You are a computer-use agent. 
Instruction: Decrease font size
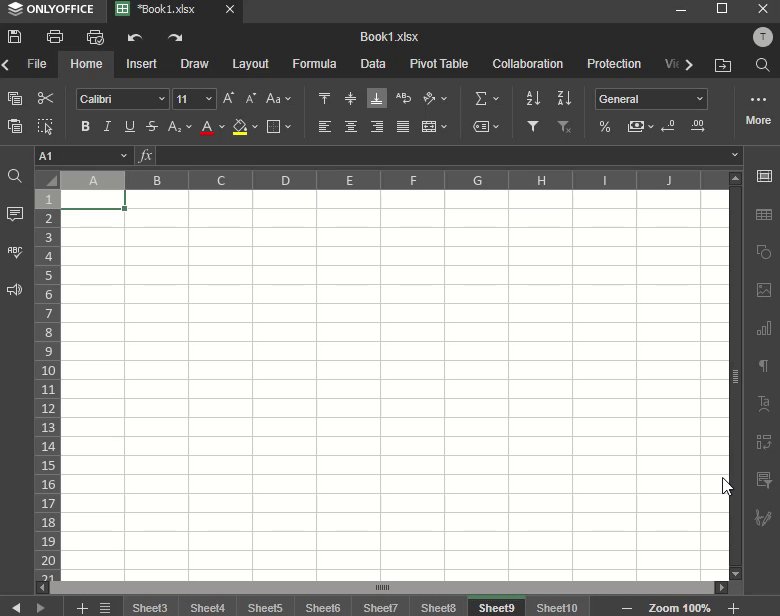[251, 99]
